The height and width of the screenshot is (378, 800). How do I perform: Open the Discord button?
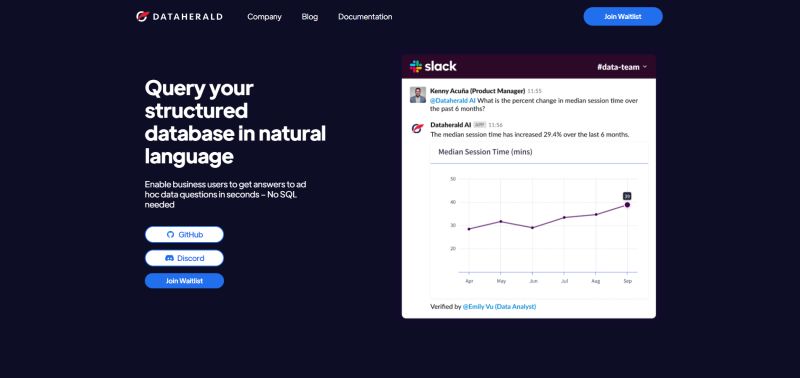pyautogui.click(x=184, y=258)
